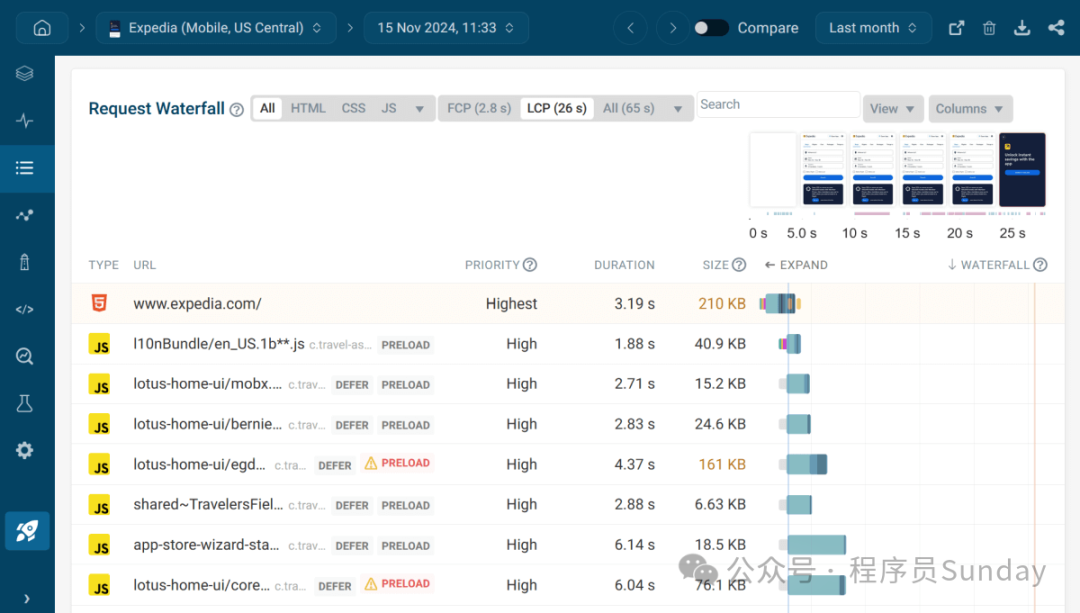1080x613 pixels.
Task: Click the Request Waterfall help icon
Action: [236, 110]
